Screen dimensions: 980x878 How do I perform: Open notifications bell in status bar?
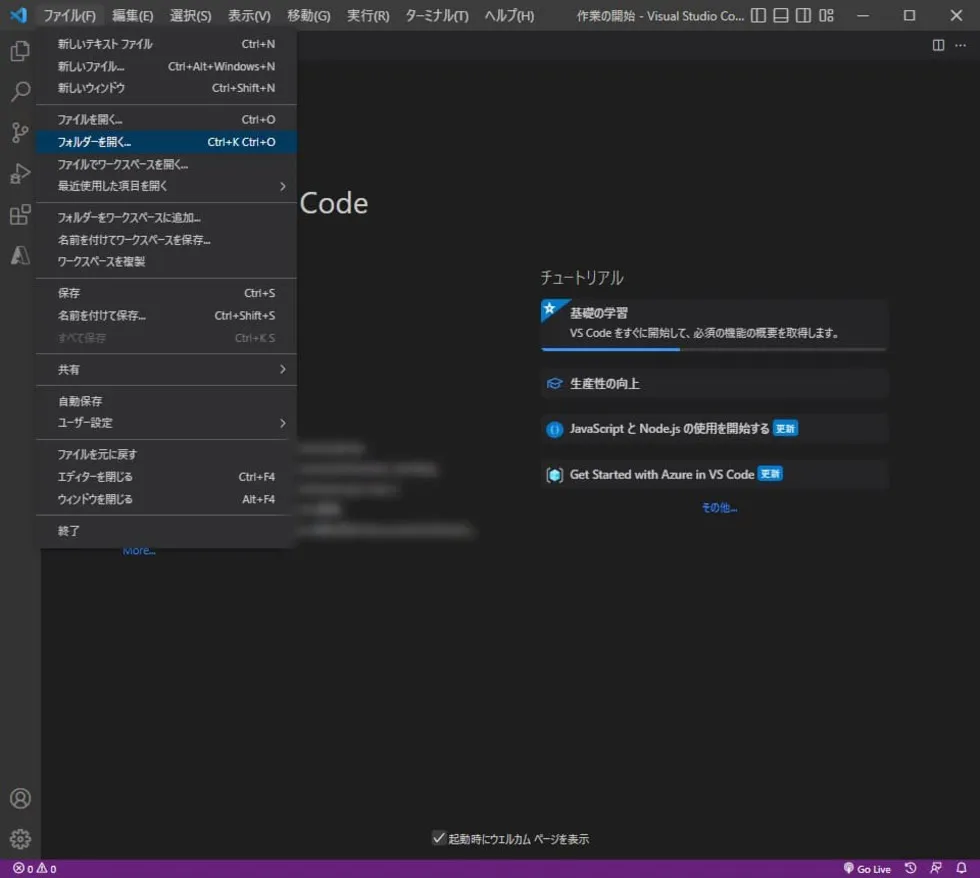point(961,868)
